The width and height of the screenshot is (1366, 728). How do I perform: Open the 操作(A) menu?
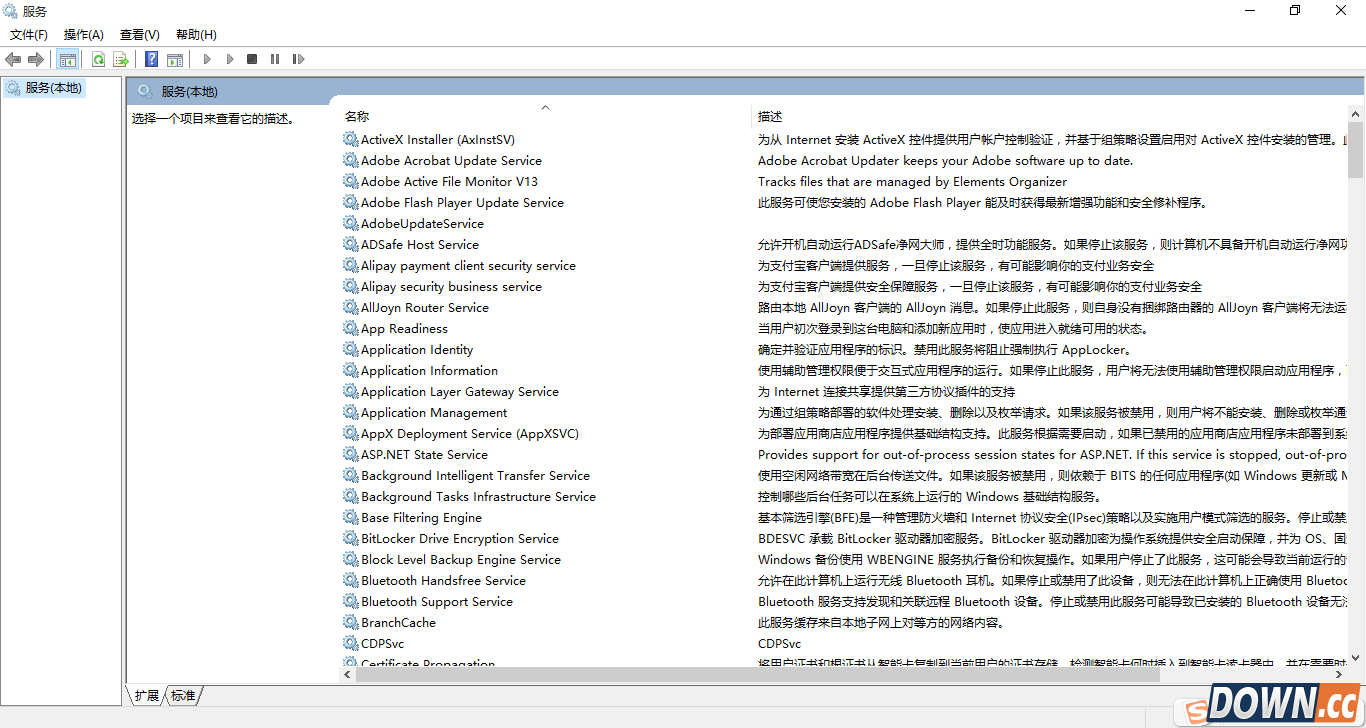tap(83, 34)
